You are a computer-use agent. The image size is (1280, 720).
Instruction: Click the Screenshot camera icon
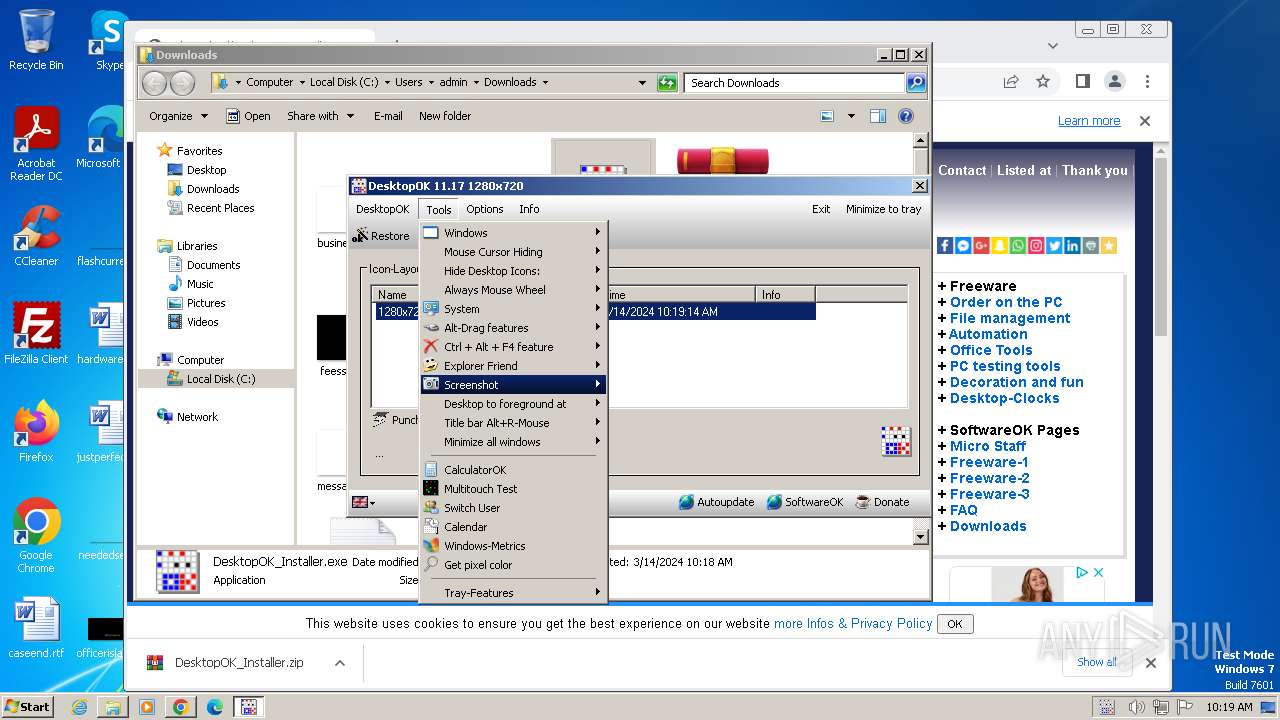431,385
